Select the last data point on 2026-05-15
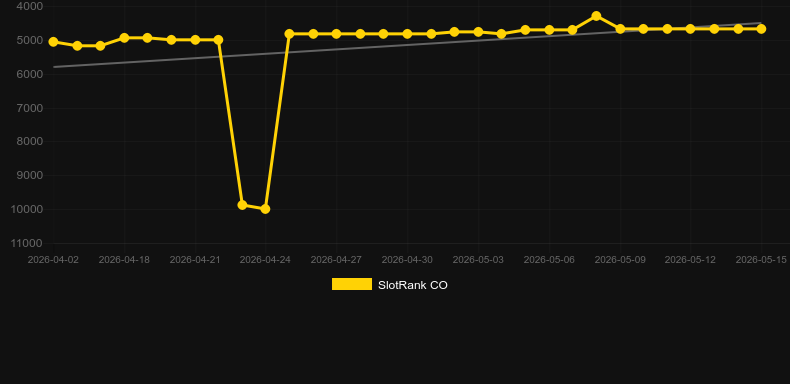The width and height of the screenshot is (790, 384). click(x=761, y=29)
